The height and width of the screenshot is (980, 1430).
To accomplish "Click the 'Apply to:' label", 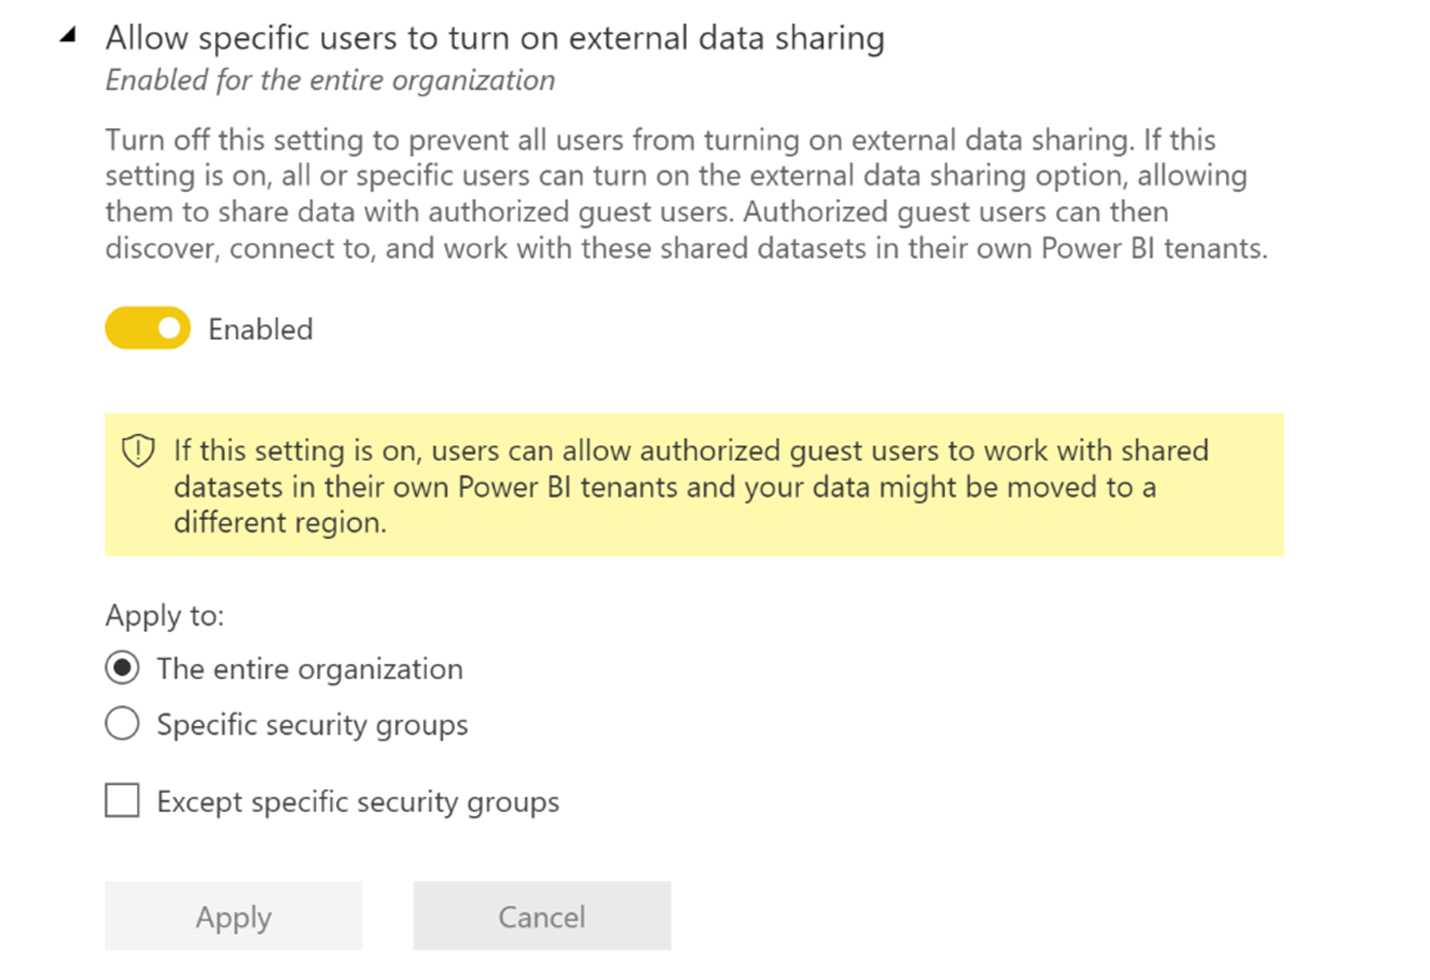I will point(164,615).
